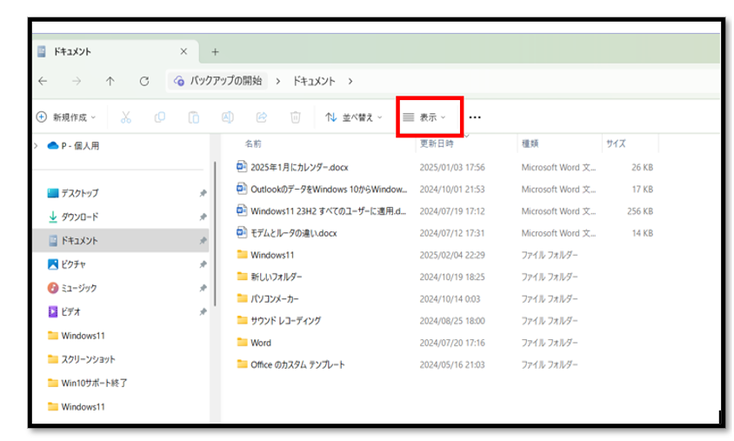Open the 新規作成 menu
Image resolution: width=734 pixels, height=441 pixels.
pos(66,117)
